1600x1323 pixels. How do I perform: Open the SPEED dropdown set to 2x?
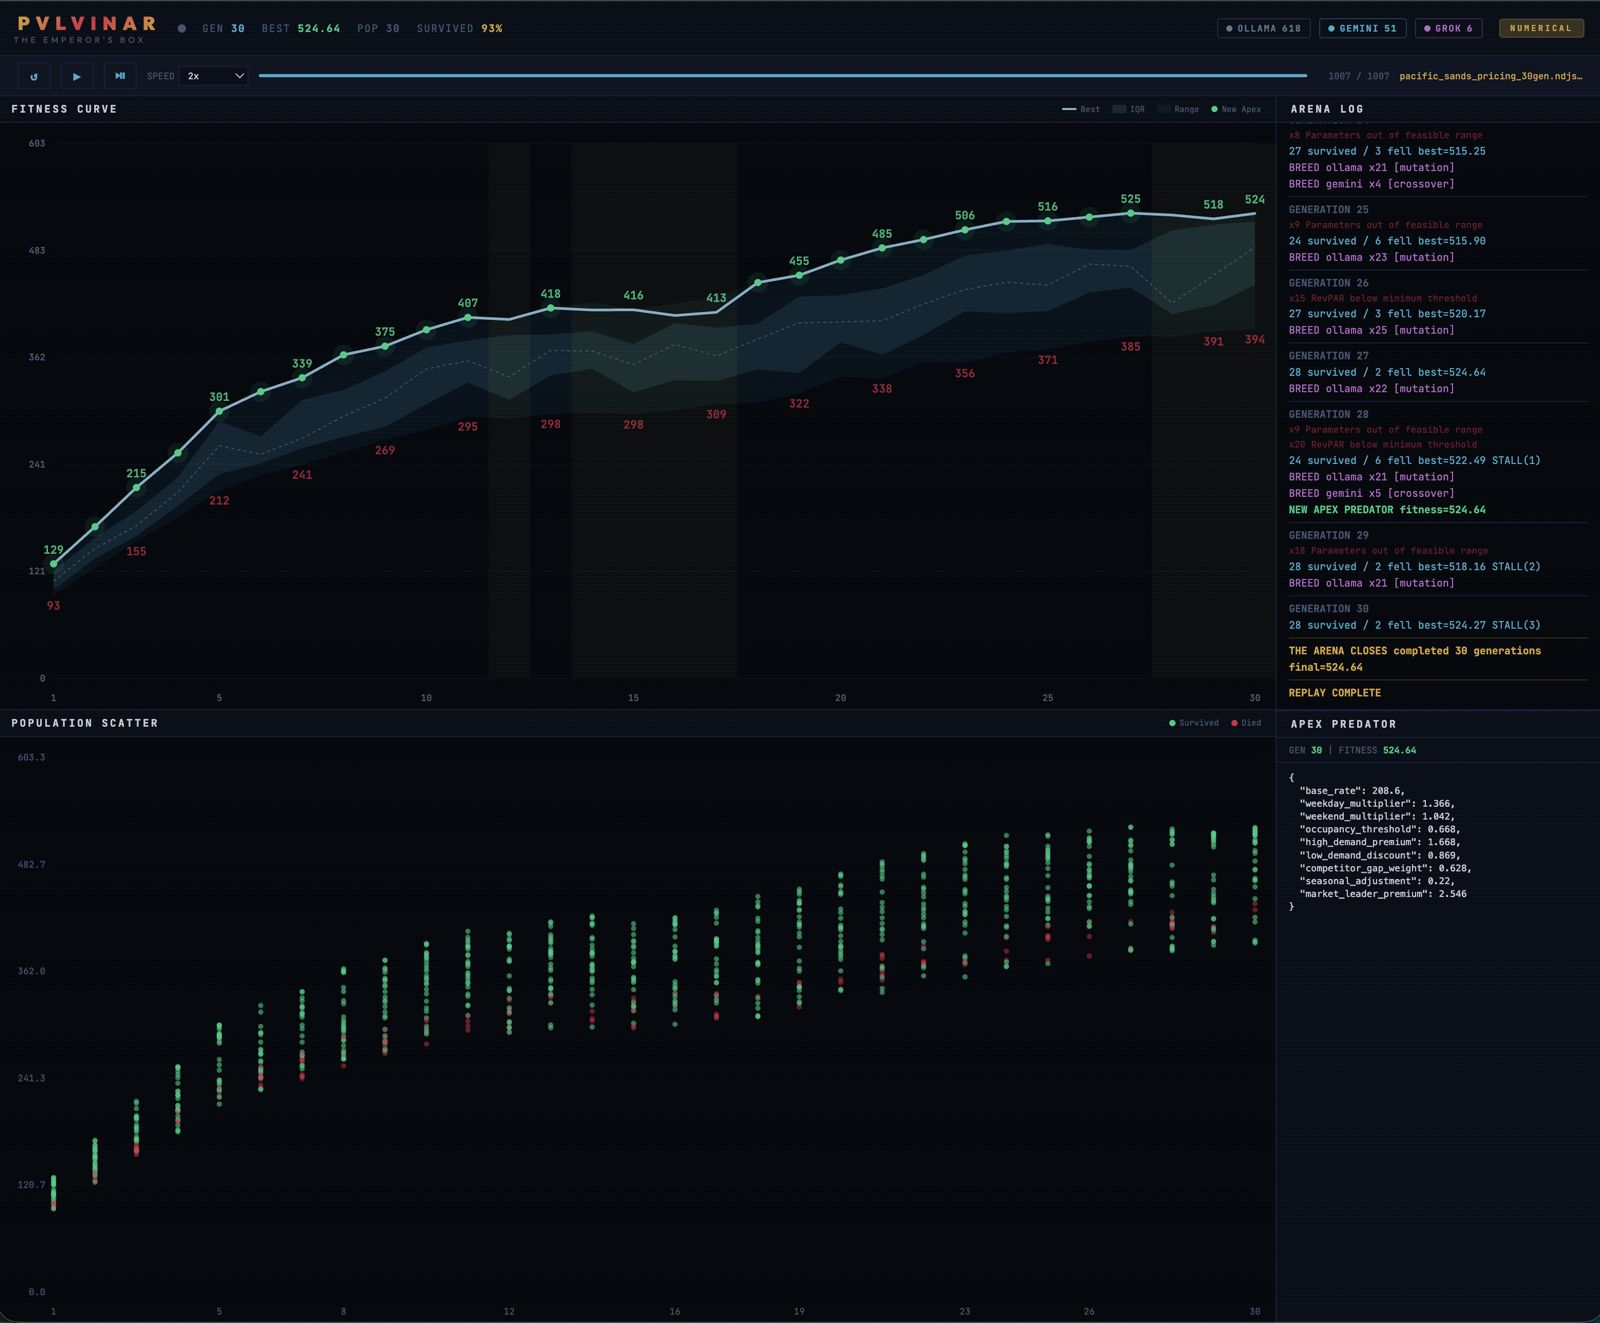[x=212, y=76]
